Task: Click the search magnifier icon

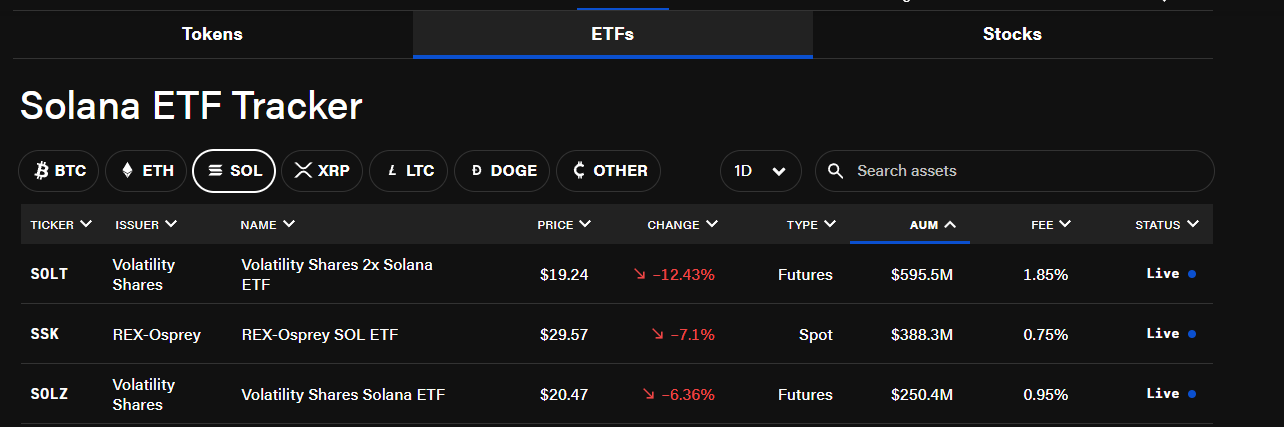Action: 837,171
